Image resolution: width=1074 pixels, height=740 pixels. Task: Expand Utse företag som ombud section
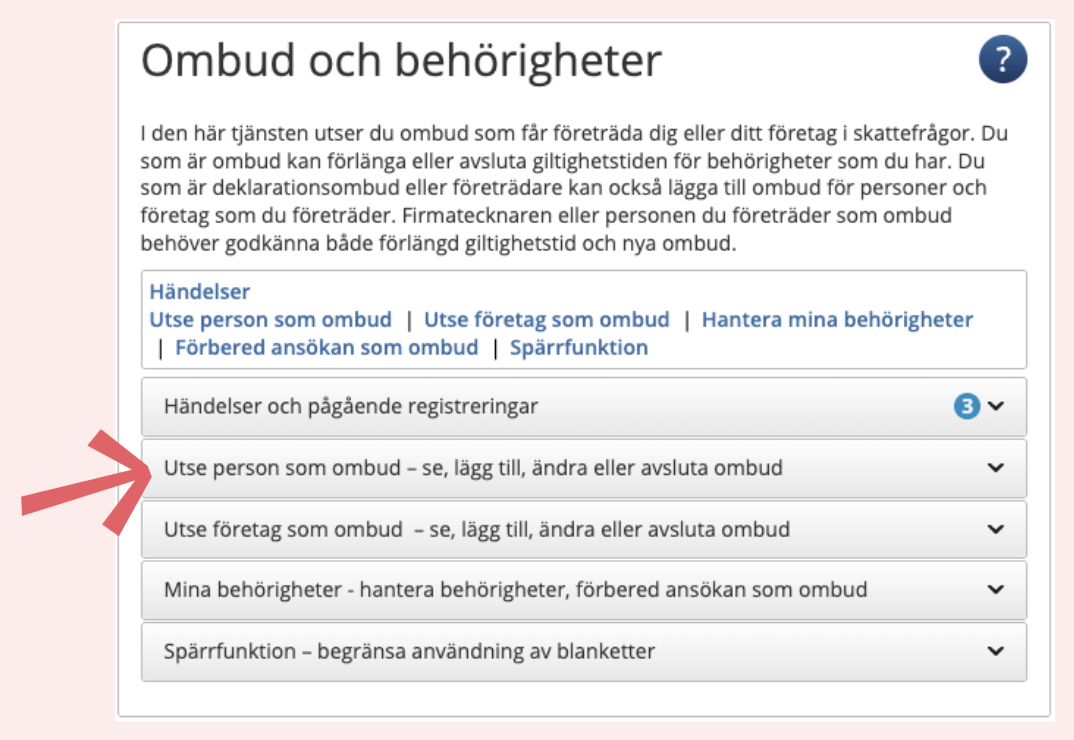(x=584, y=529)
